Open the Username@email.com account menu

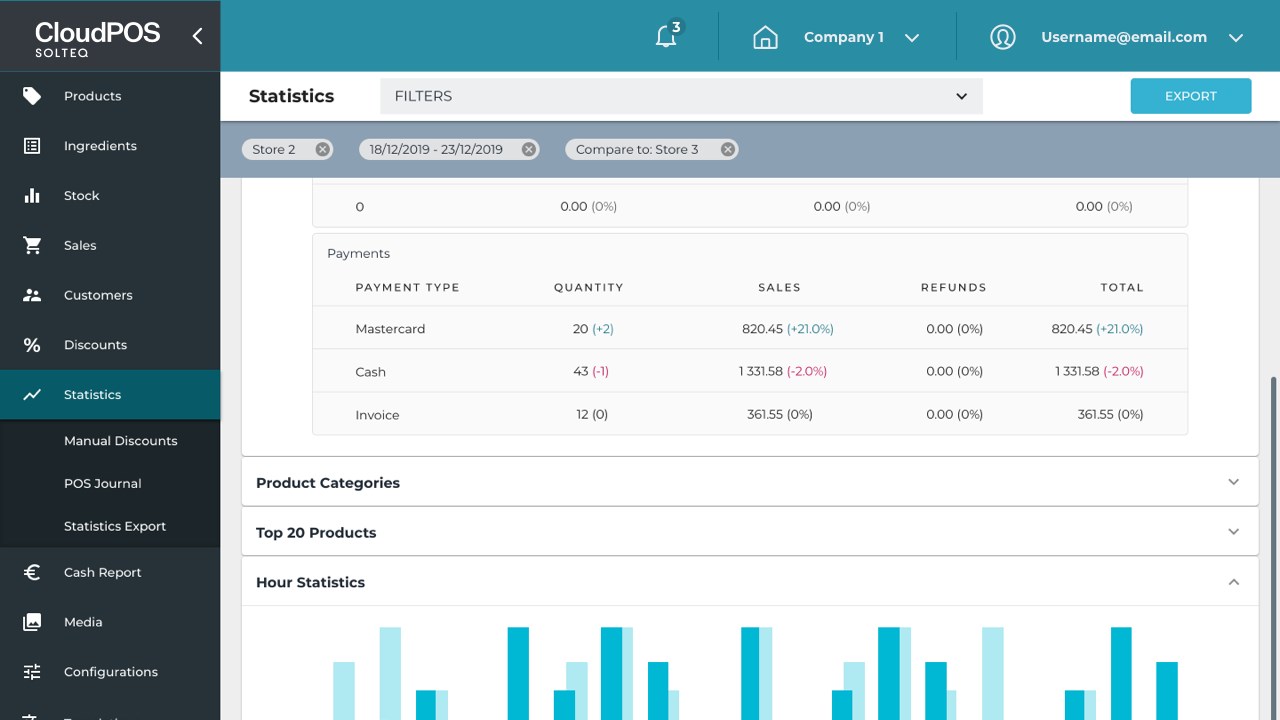coord(1142,37)
